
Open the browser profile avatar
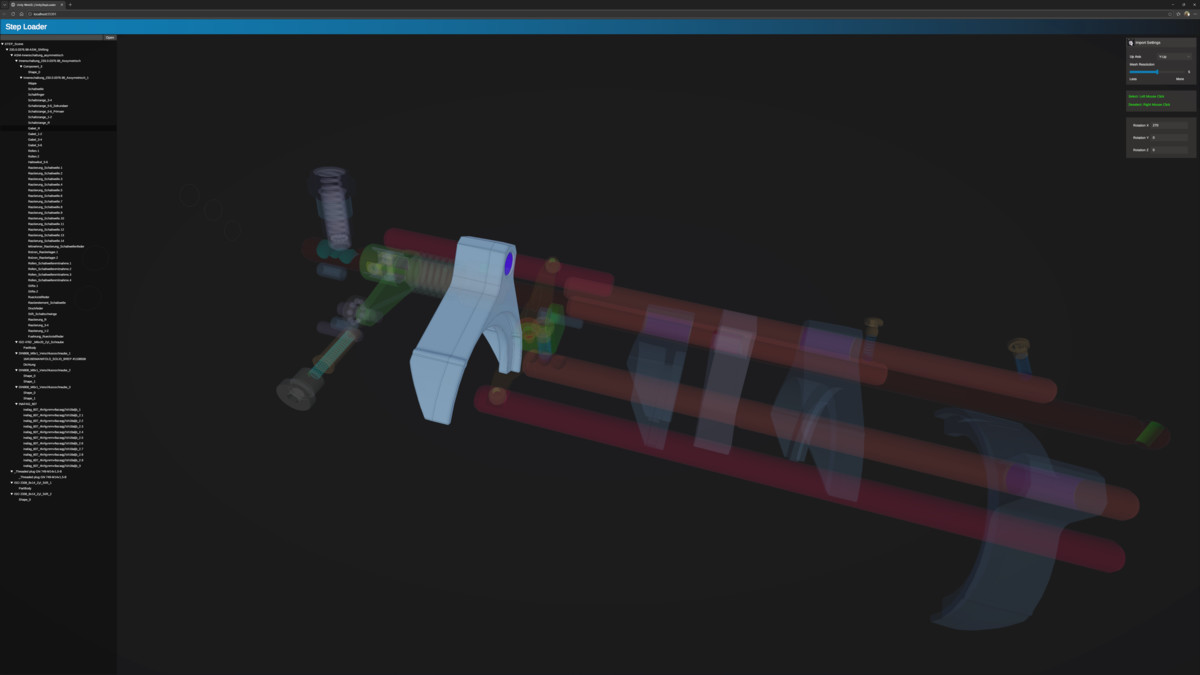pos(1187,14)
